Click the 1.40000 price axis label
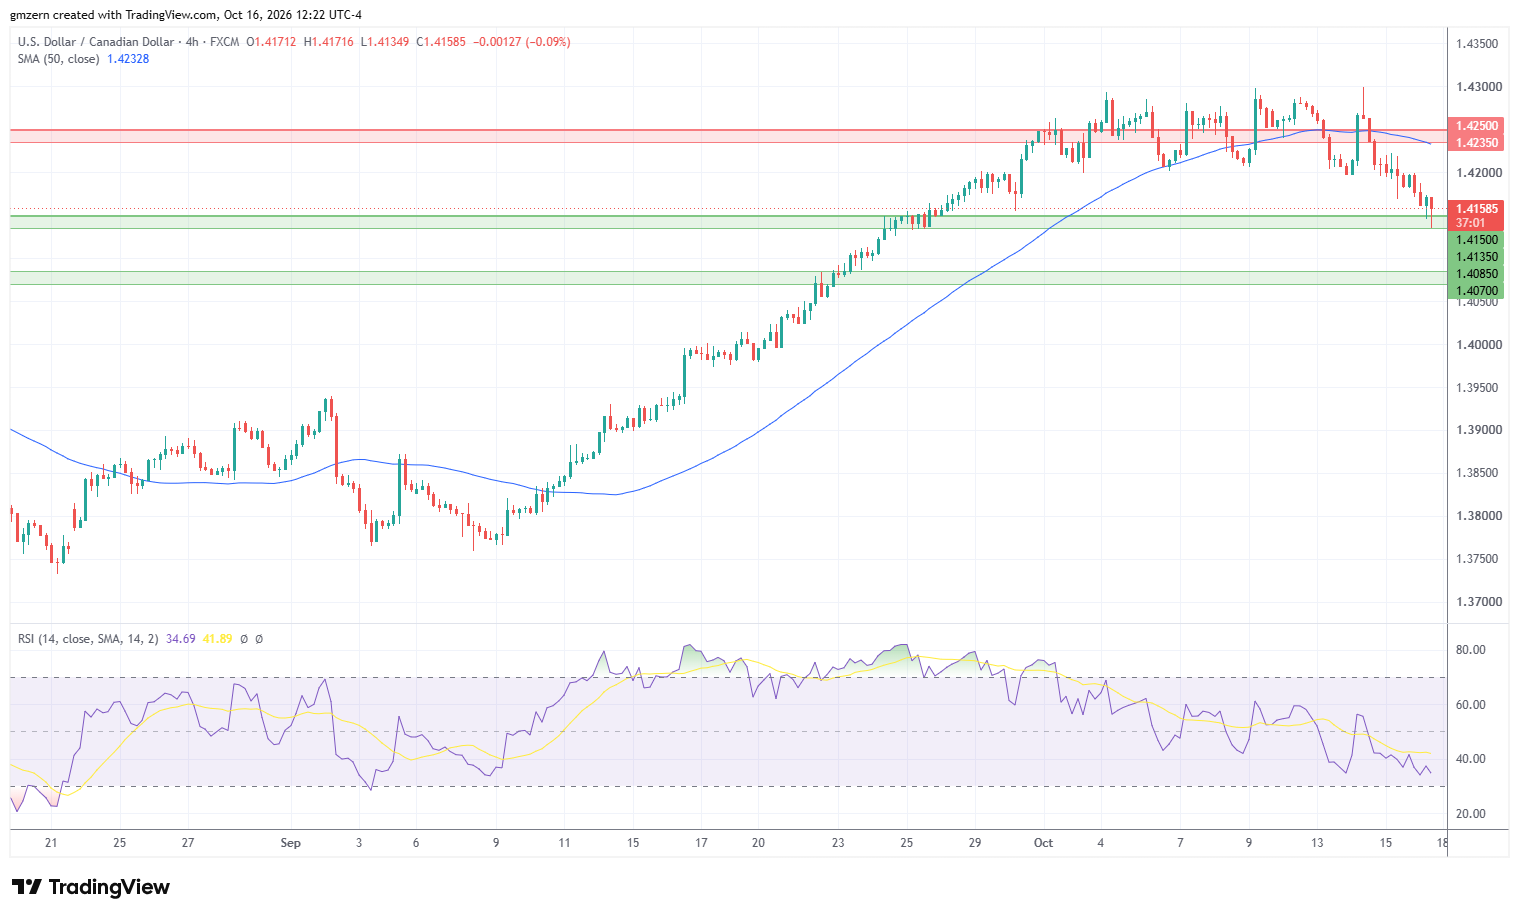This screenshot has height=917, width=1519. click(1477, 345)
